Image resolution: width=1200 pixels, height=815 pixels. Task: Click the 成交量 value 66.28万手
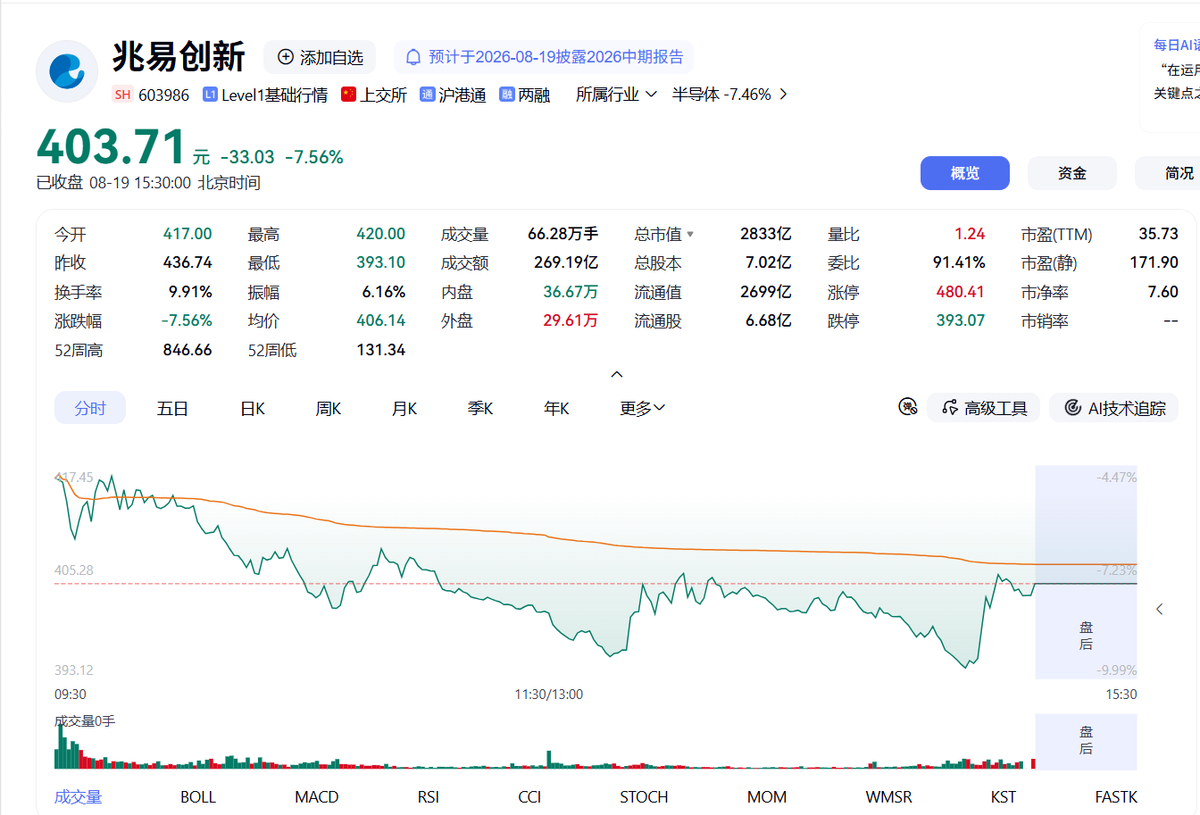[563, 234]
